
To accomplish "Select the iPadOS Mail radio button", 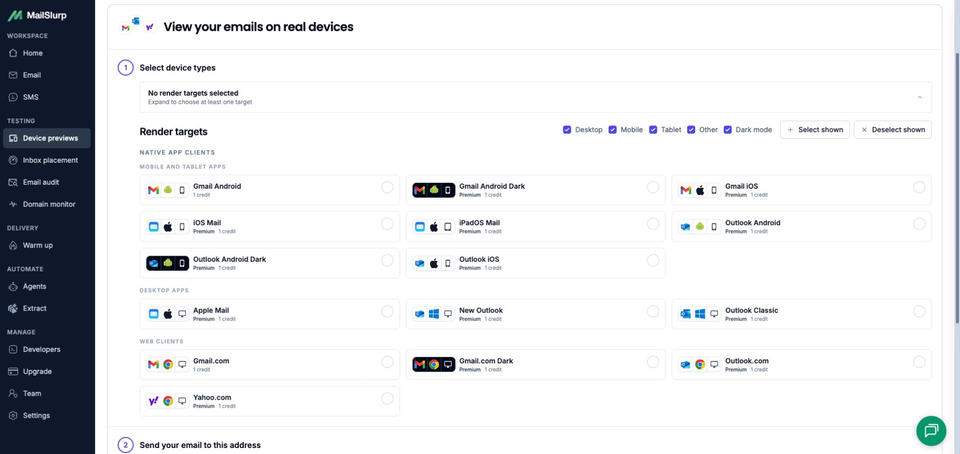I will tap(653, 224).
